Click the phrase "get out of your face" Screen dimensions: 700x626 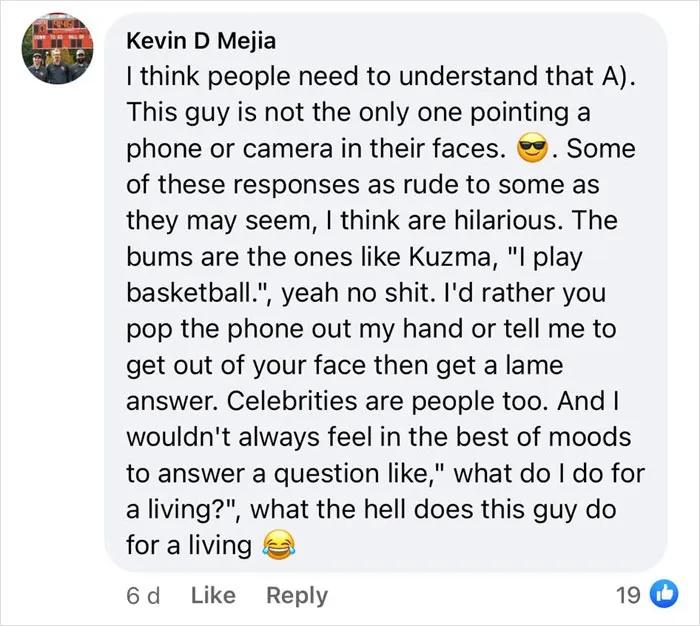point(246,365)
